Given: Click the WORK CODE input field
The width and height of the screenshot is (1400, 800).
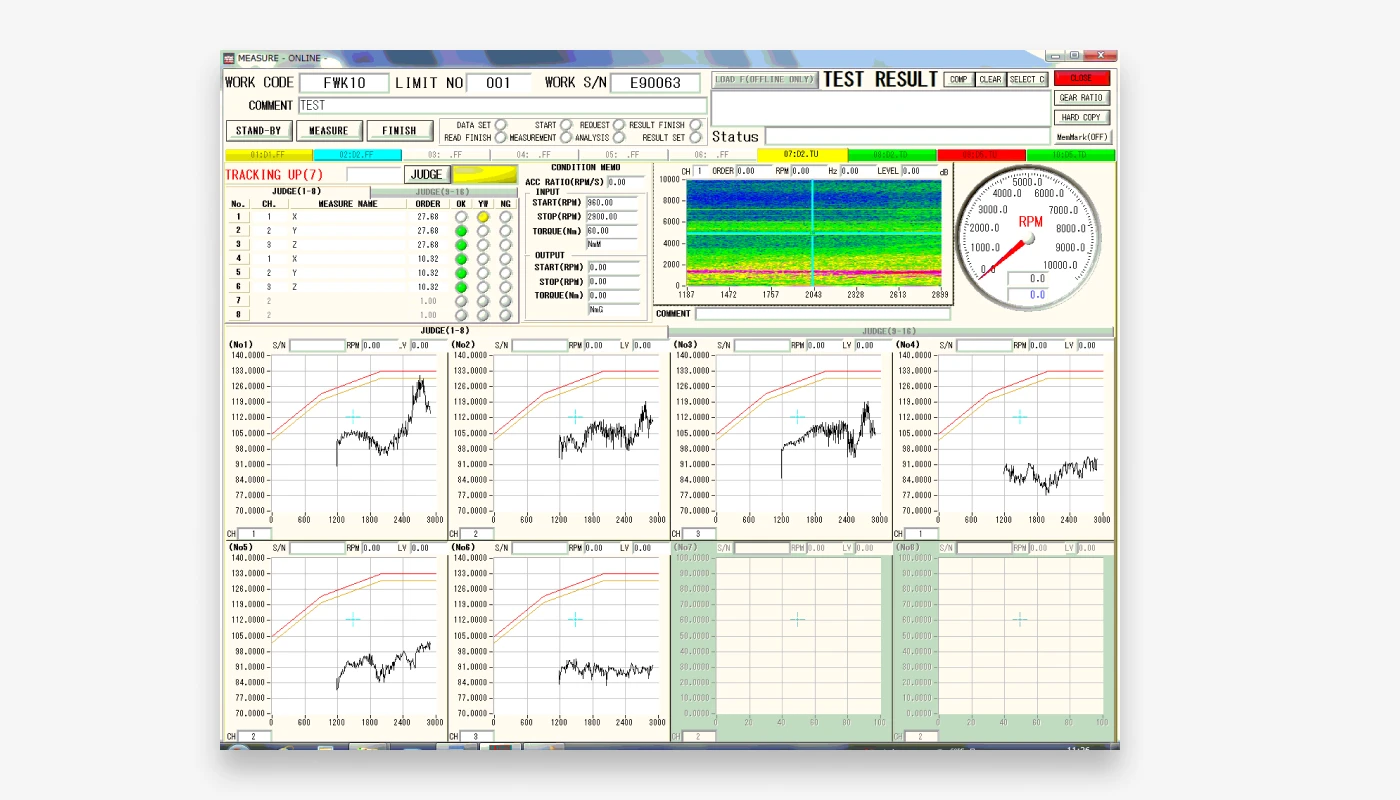Looking at the screenshot, I should [x=343, y=83].
